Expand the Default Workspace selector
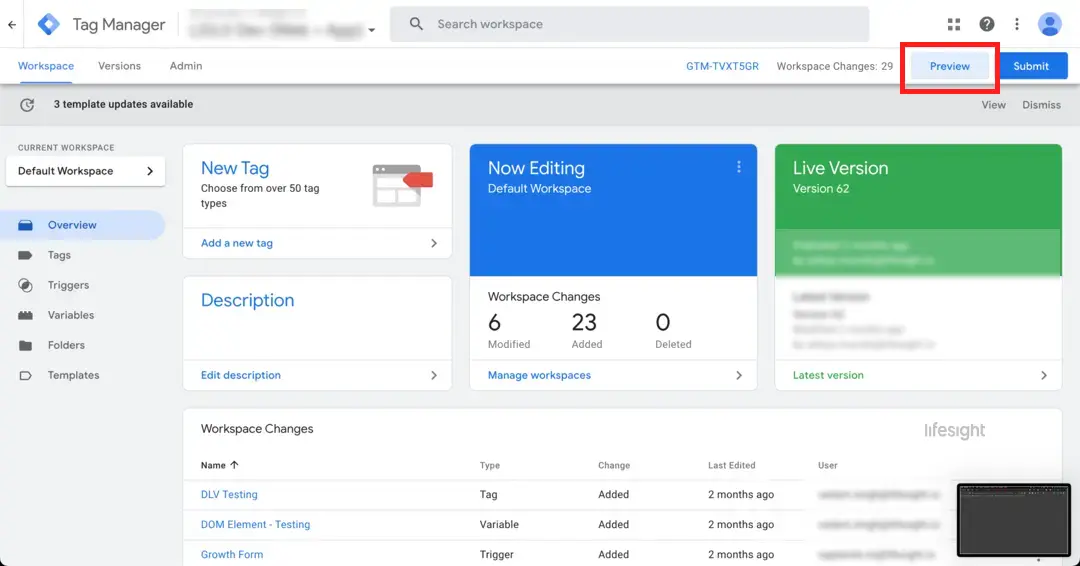Image resolution: width=1080 pixels, height=566 pixels. [85, 171]
